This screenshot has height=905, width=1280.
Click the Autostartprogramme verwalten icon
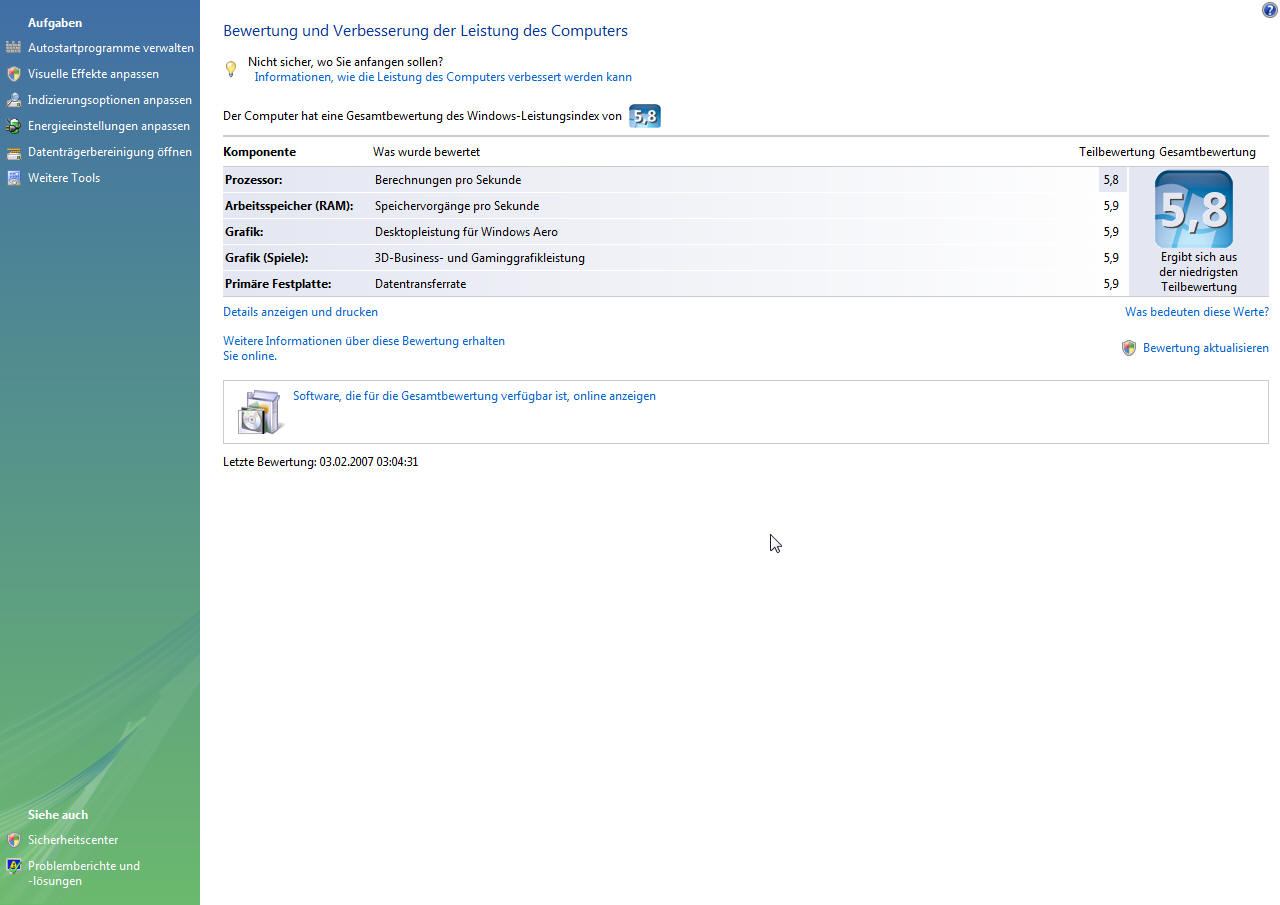tap(13, 48)
